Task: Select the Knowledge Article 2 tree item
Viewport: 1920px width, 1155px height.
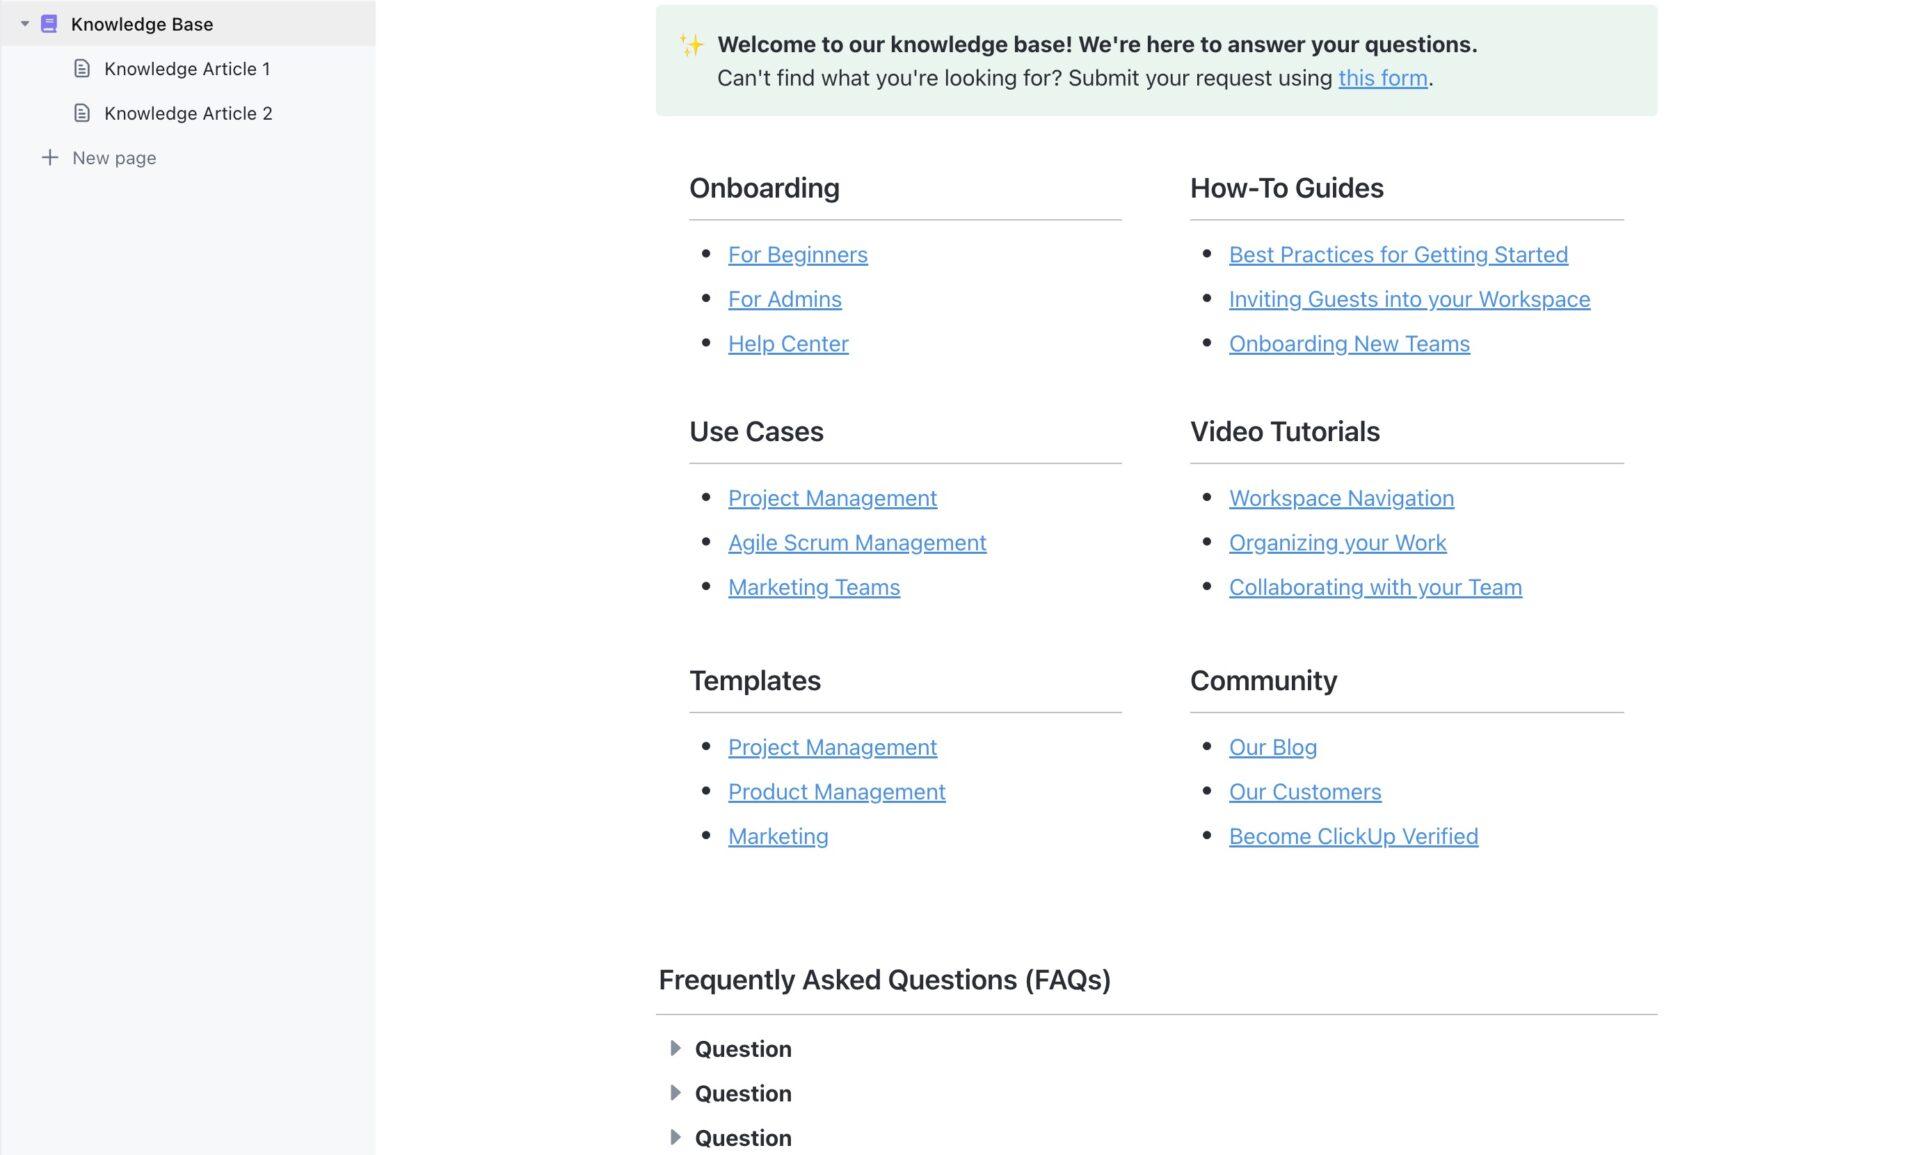Action: click(188, 112)
